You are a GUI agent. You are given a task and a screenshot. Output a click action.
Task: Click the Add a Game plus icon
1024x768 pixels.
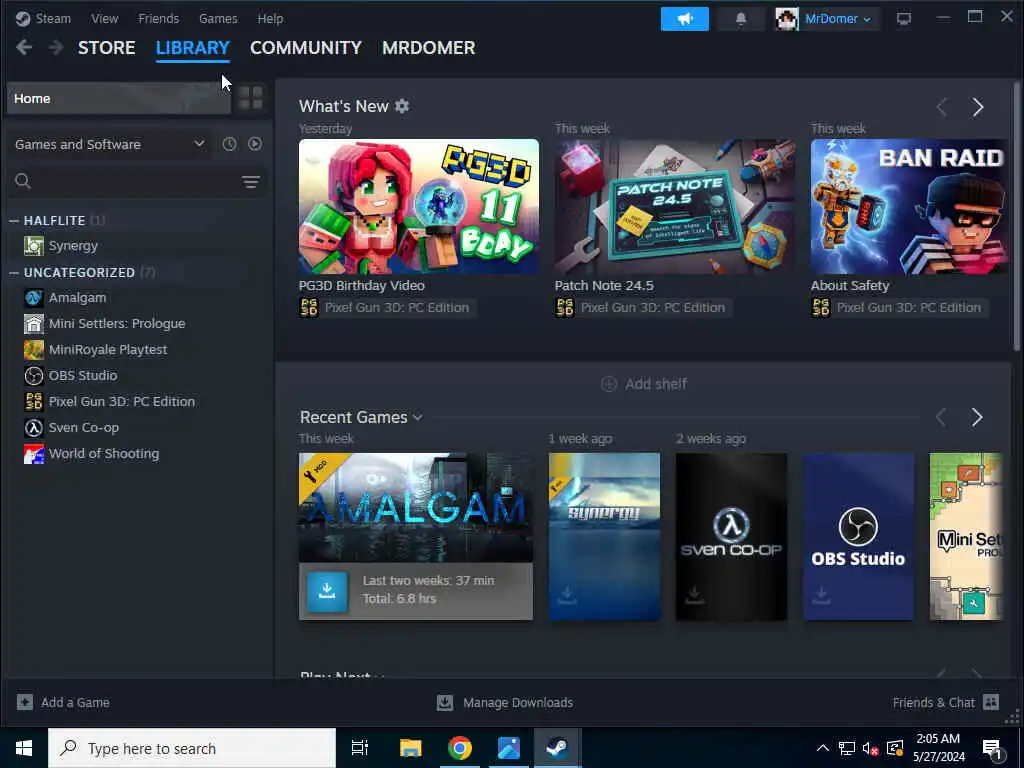(25, 703)
